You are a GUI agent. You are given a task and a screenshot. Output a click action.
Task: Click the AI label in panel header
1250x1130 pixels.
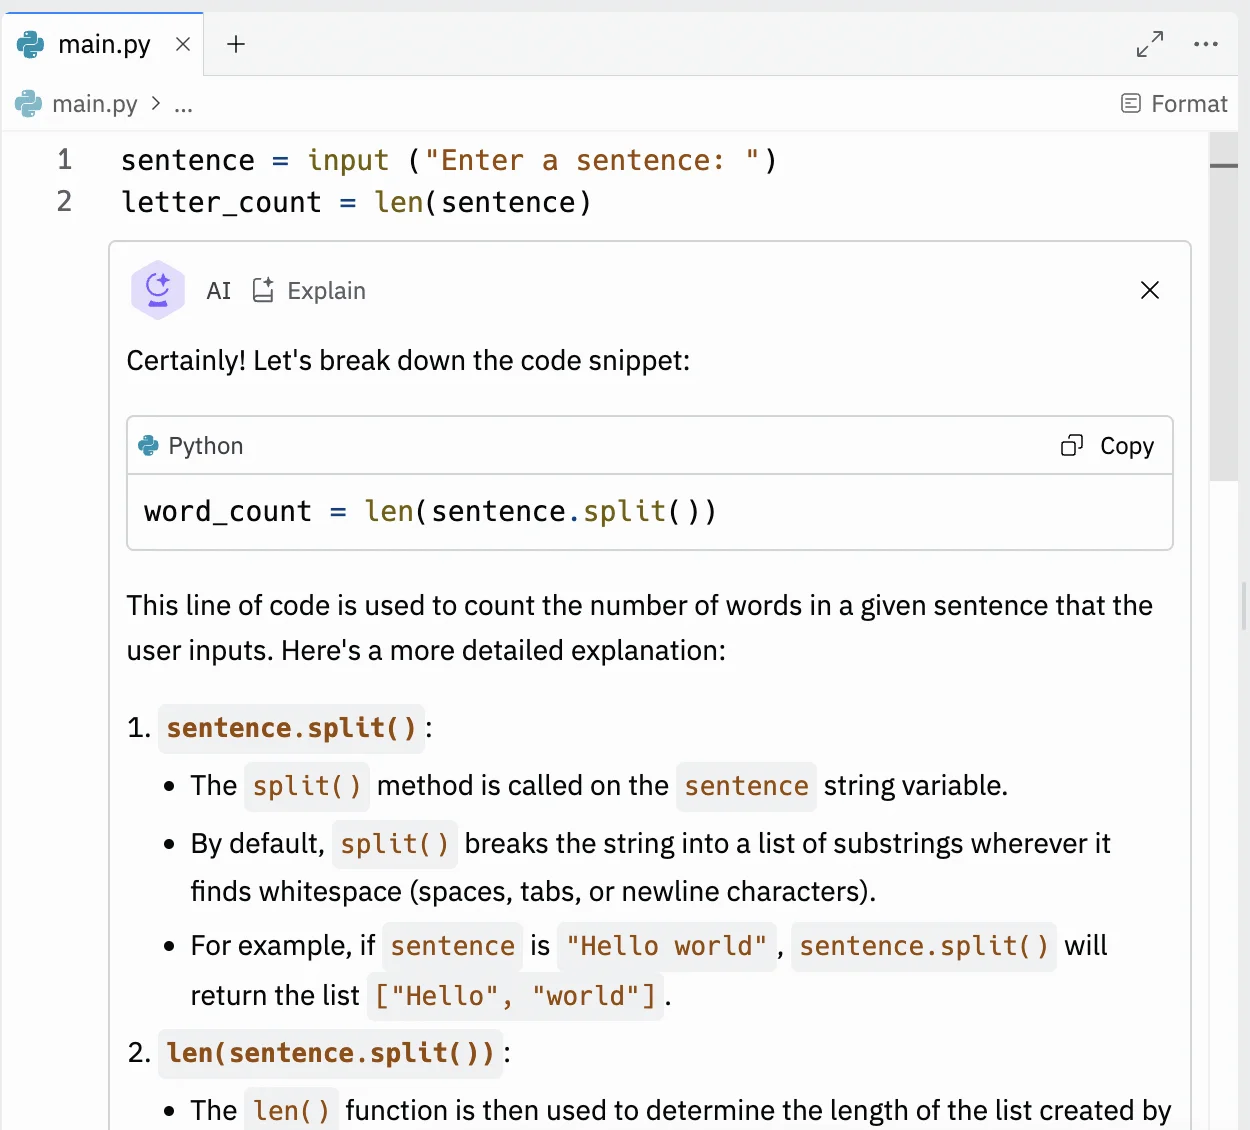click(x=218, y=291)
